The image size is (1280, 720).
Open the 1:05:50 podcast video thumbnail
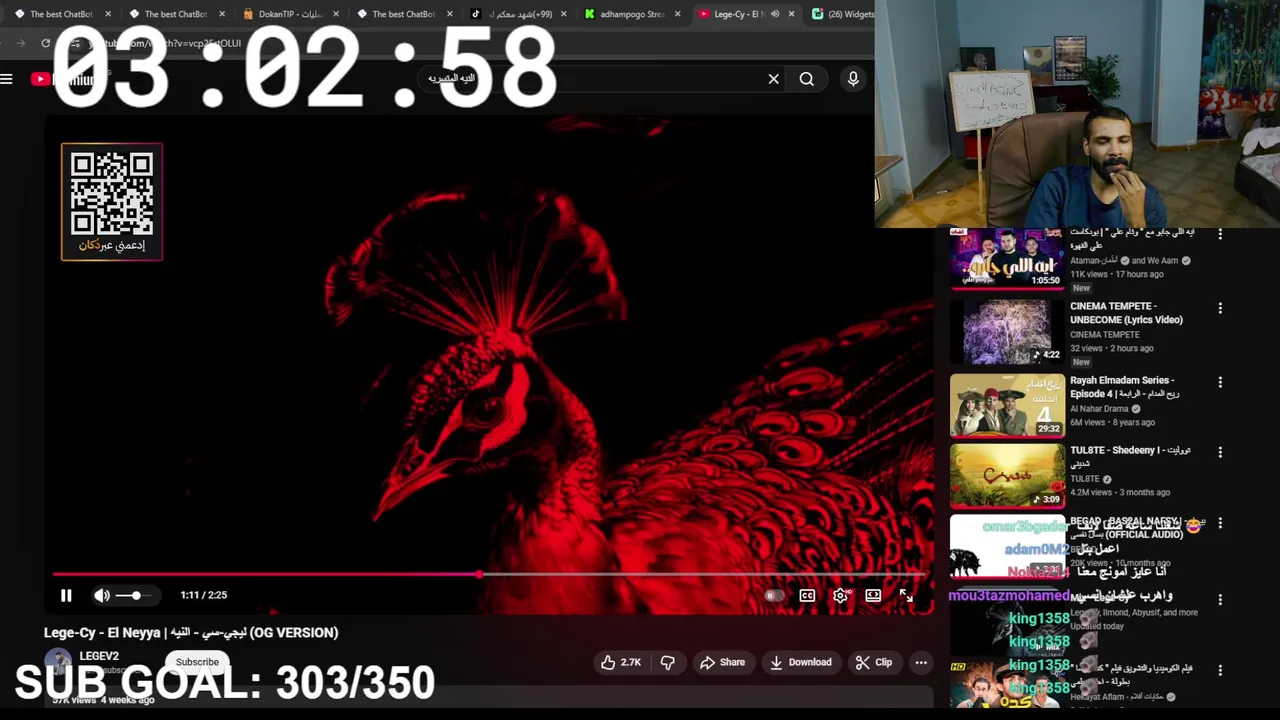click(x=1007, y=259)
